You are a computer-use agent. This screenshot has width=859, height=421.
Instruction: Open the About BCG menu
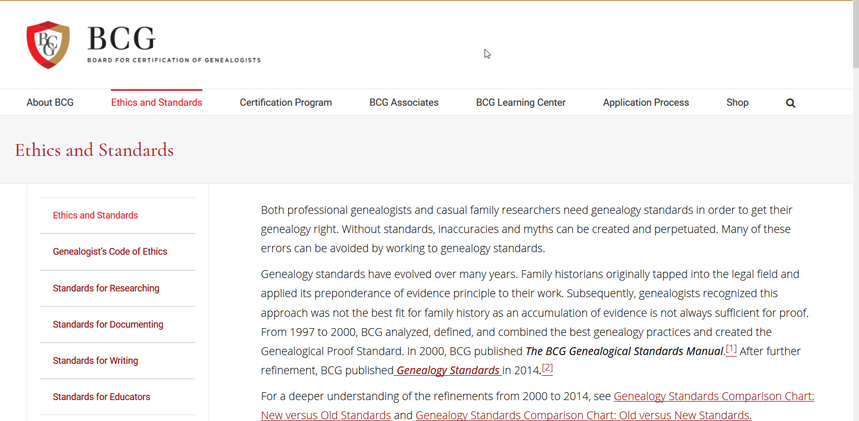click(50, 103)
